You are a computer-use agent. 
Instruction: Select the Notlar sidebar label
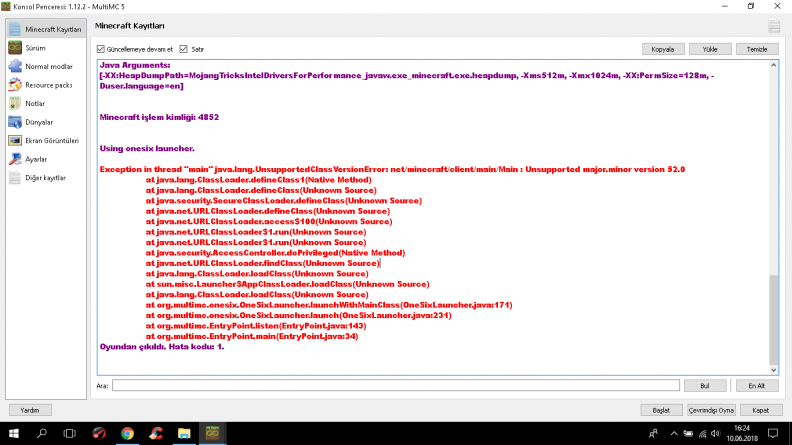(35, 104)
